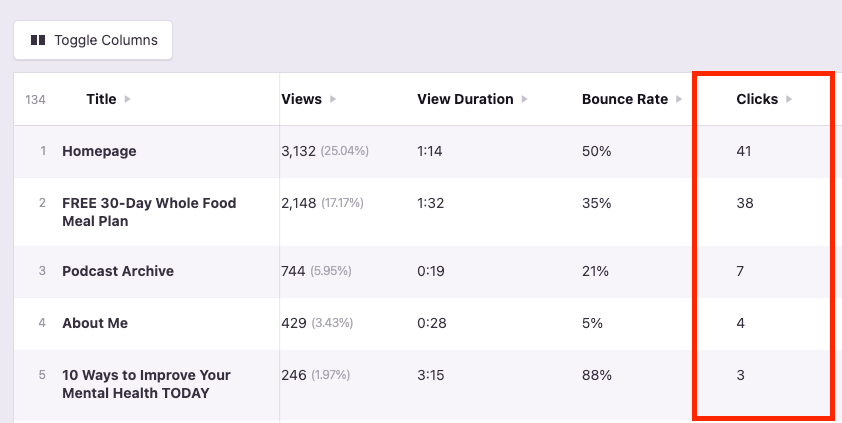Select the Bounce Rate column header

[625, 99]
